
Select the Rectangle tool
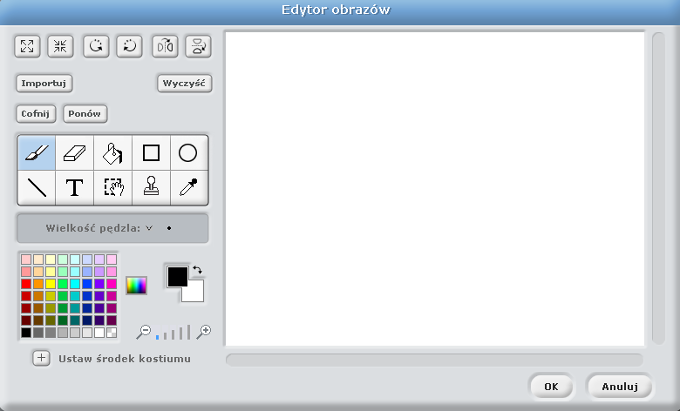[x=151, y=153]
